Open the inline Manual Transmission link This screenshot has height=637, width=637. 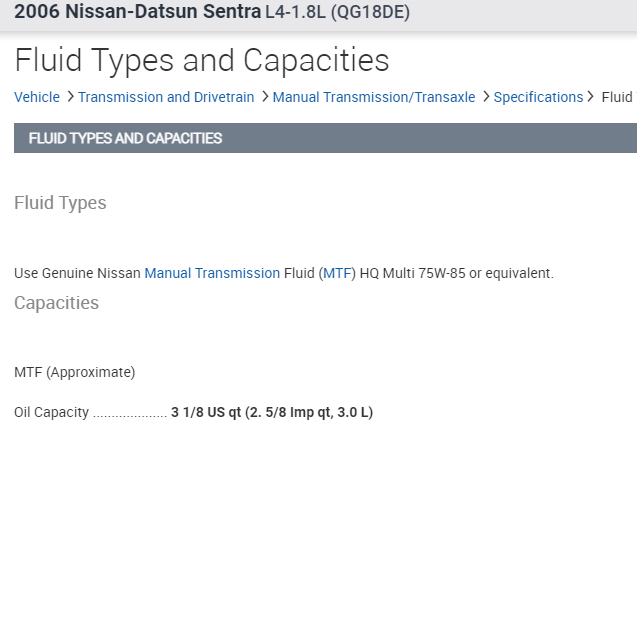pyautogui.click(x=212, y=273)
